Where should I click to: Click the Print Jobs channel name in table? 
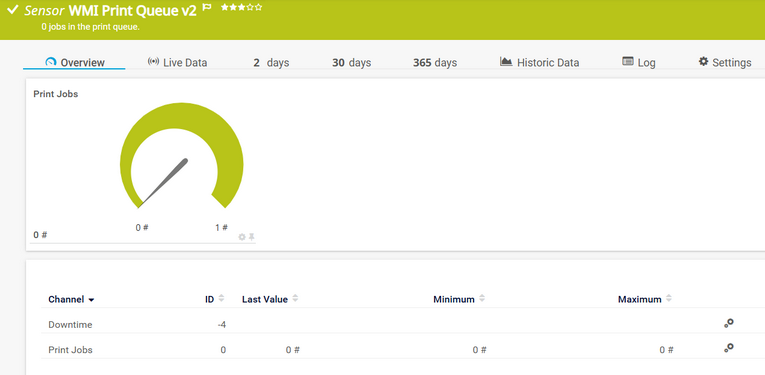tap(70, 350)
